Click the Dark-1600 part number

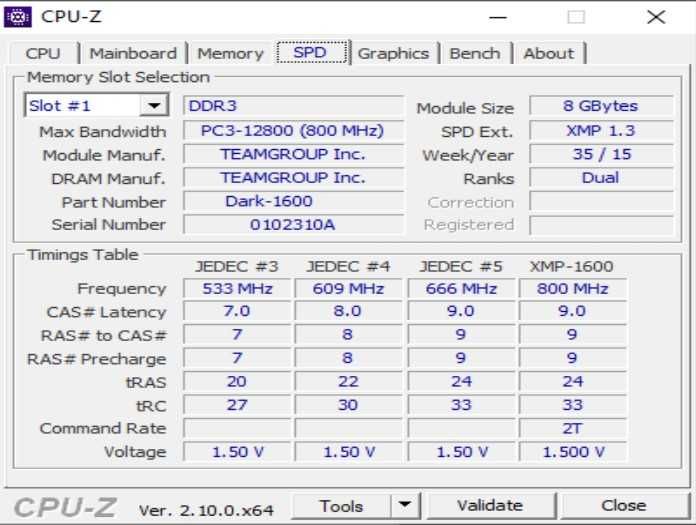pos(293,201)
